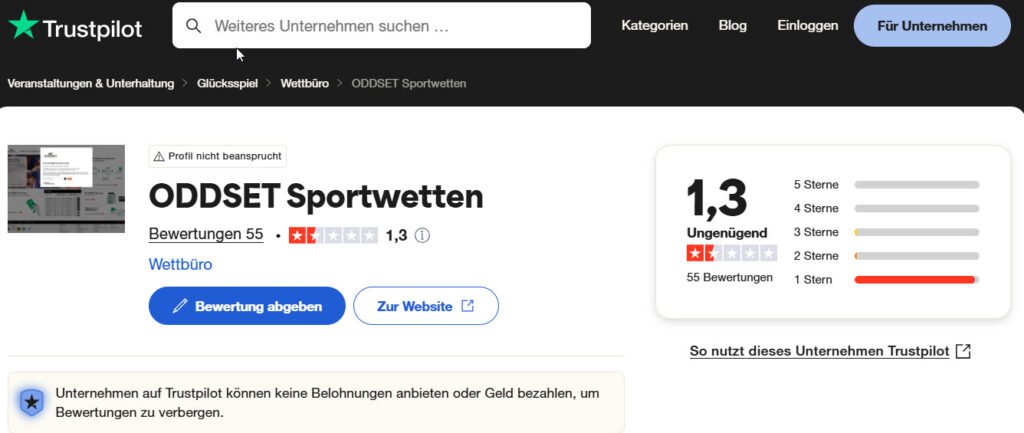Open the ODDSET website screenshot thumbnail
The width and height of the screenshot is (1024, 433).
[x=66, y=189]
